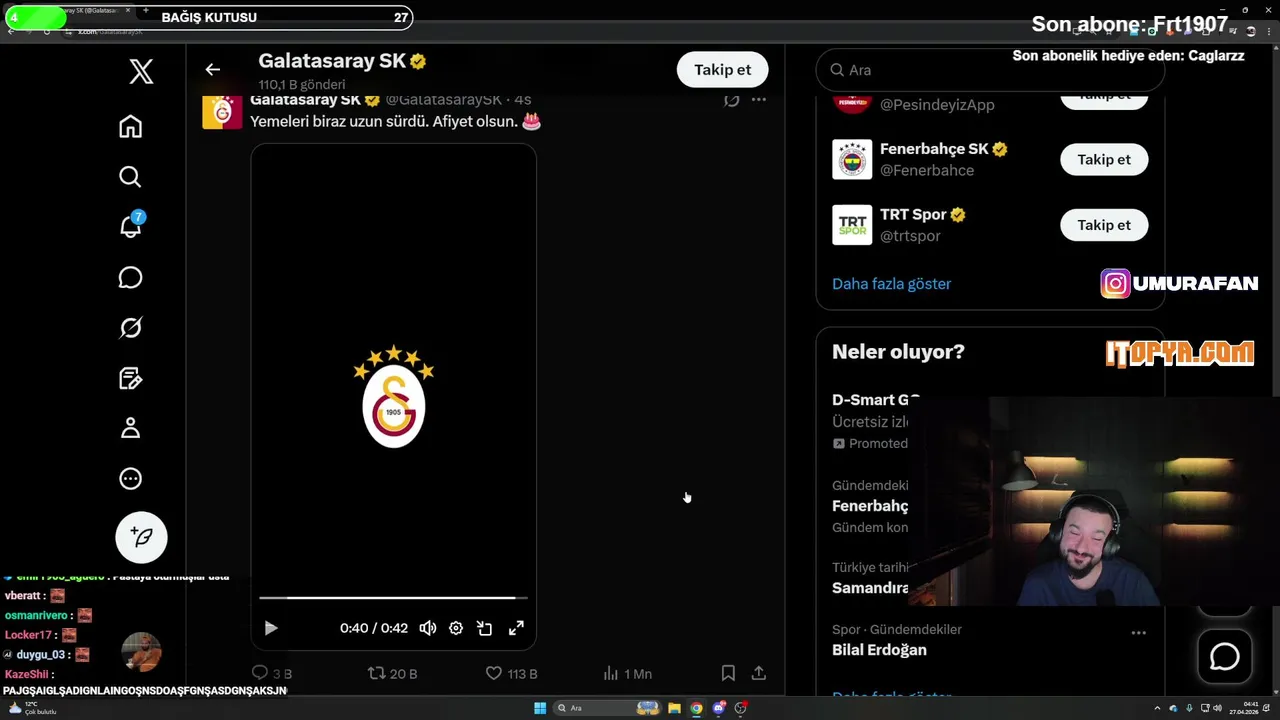Open more options for Bilal Erdoğan trend
Screen dimensions: 1280x720
[1138, 632]
